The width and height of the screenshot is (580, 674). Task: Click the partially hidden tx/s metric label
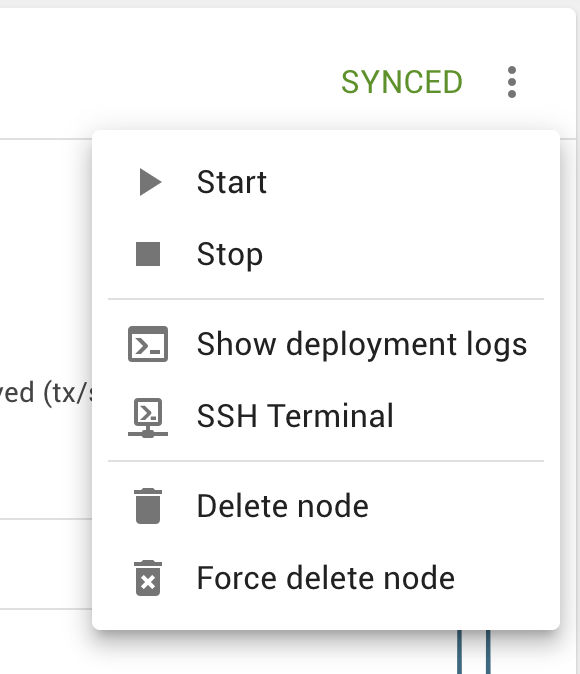46,392
